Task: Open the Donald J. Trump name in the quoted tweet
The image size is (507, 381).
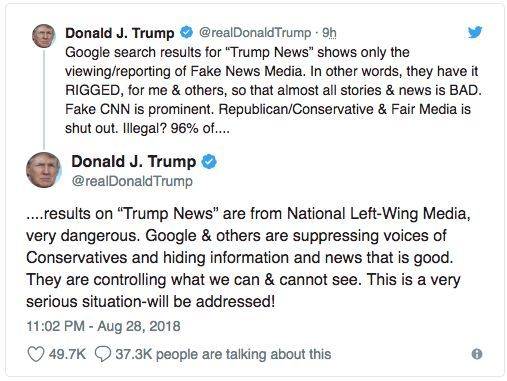Action: 120,33
